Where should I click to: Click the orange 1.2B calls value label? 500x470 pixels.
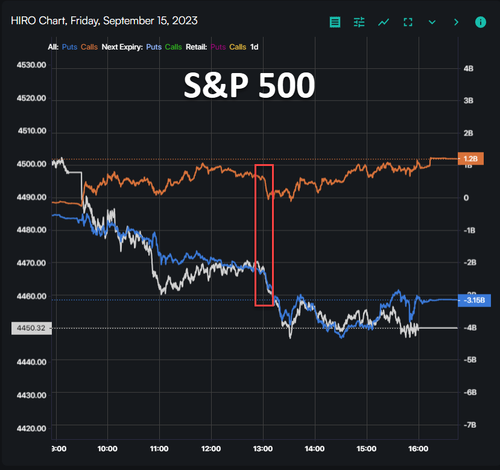coord(471,159)
